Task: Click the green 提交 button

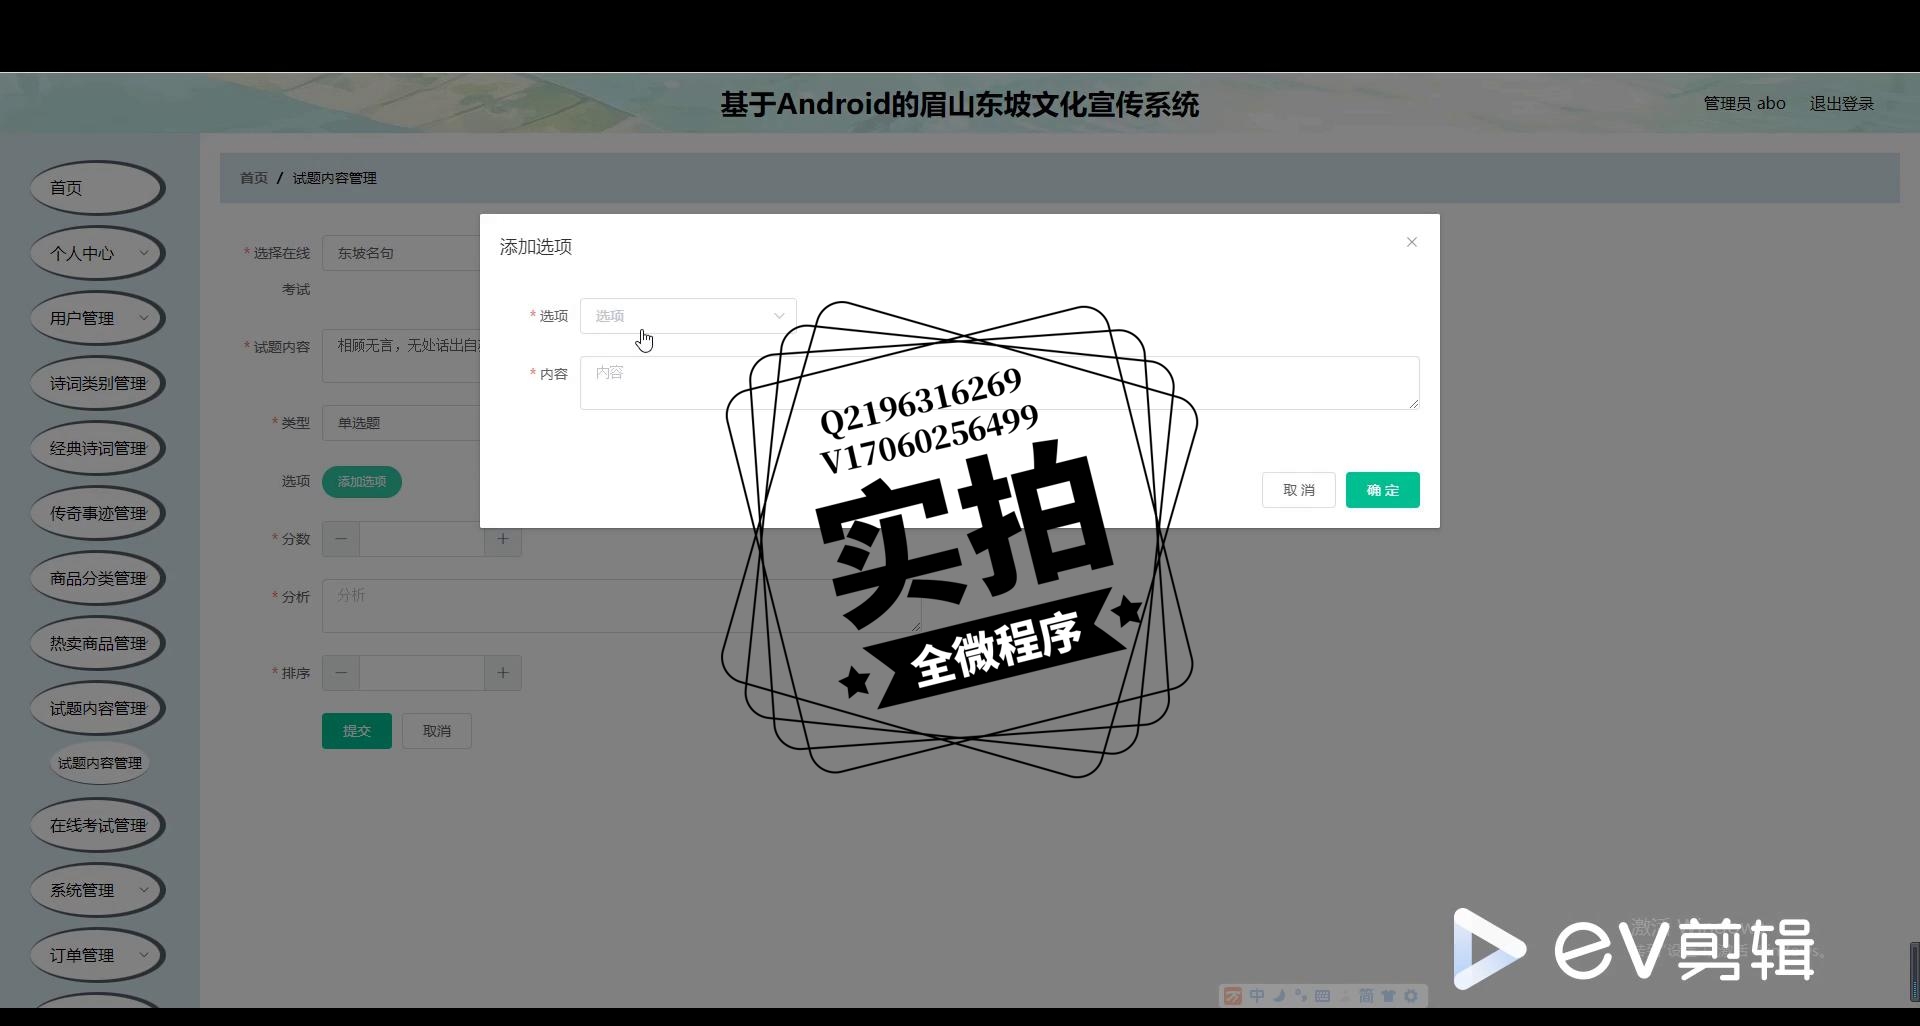Action: (x=357, y=731)
